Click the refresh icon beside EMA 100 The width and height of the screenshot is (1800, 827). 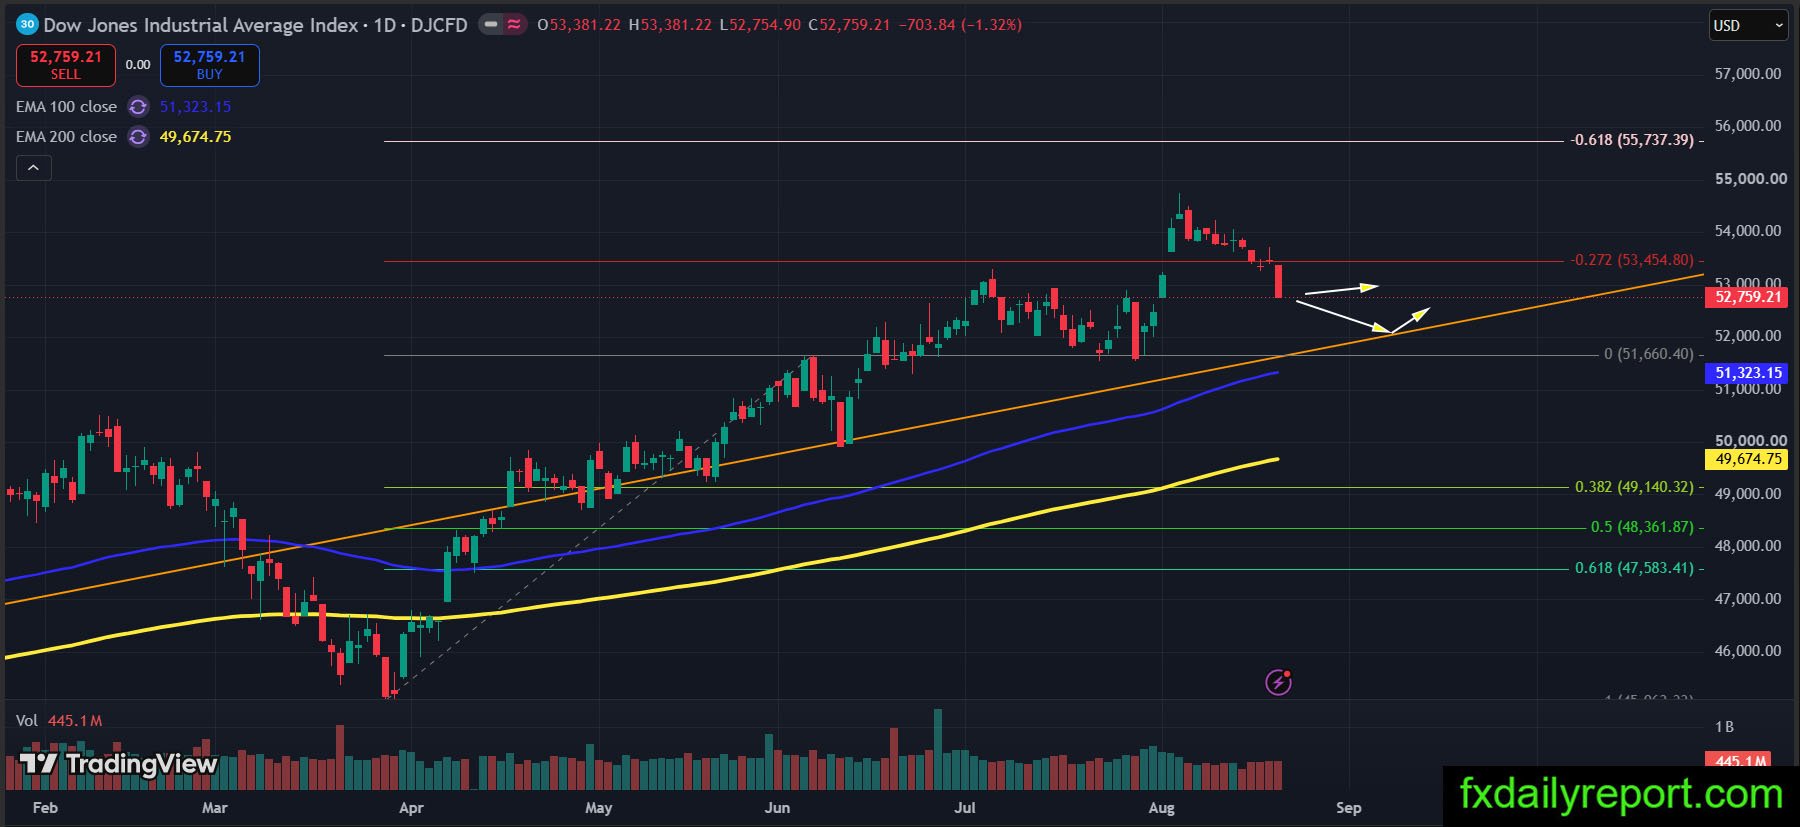click(x=139, y=107)
